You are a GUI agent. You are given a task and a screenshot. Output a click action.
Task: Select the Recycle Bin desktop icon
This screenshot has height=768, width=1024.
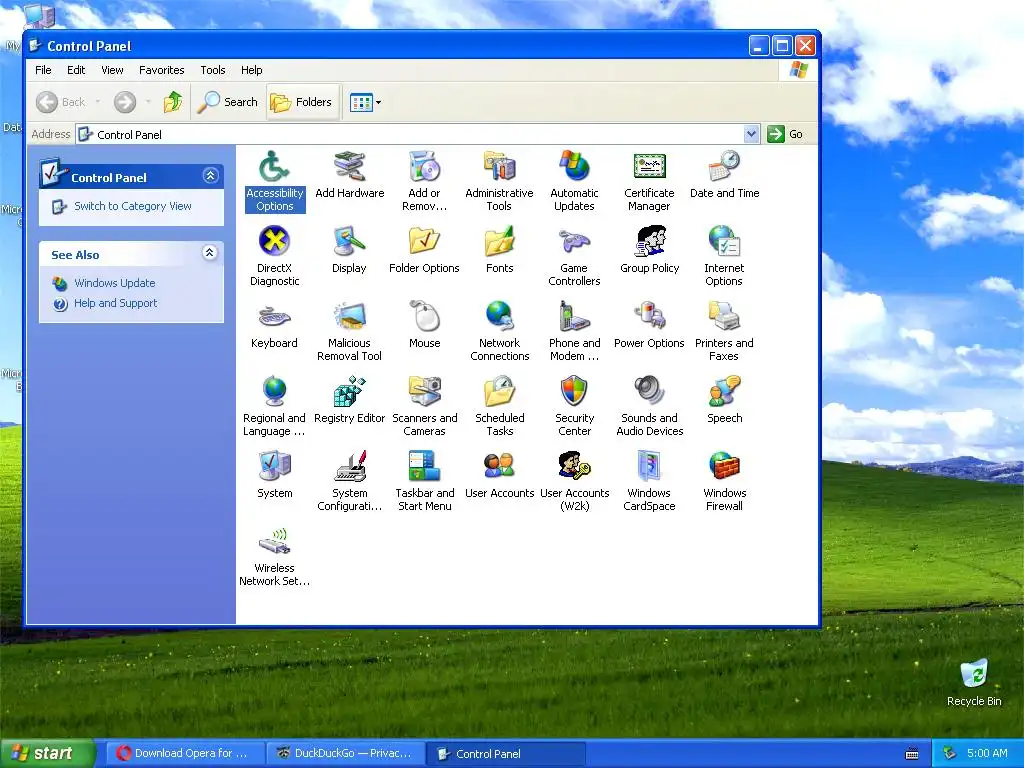point(974,682)
